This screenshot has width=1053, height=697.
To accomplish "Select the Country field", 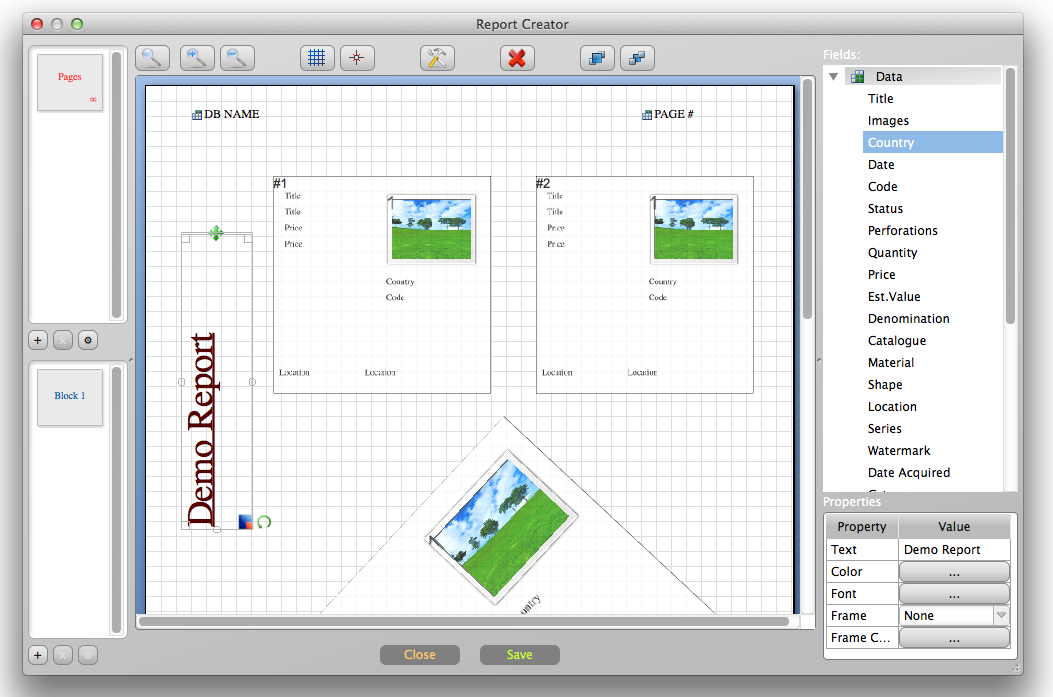I will pyautogui.click(x=932, y=142).
